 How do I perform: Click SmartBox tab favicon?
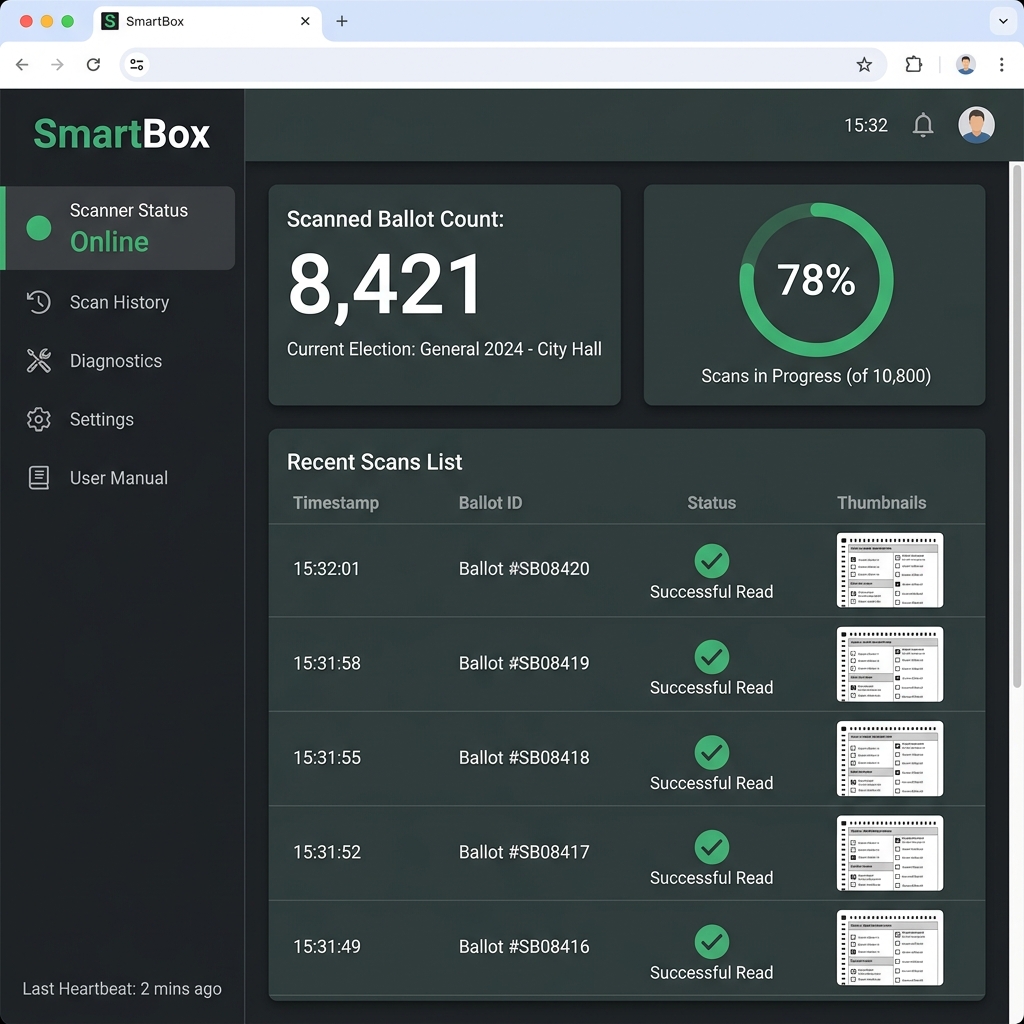click(x=110, y=21)
